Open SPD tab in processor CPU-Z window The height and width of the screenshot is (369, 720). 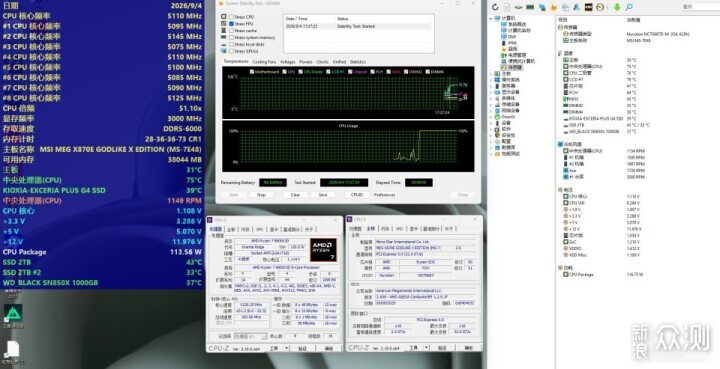point(259,229)
